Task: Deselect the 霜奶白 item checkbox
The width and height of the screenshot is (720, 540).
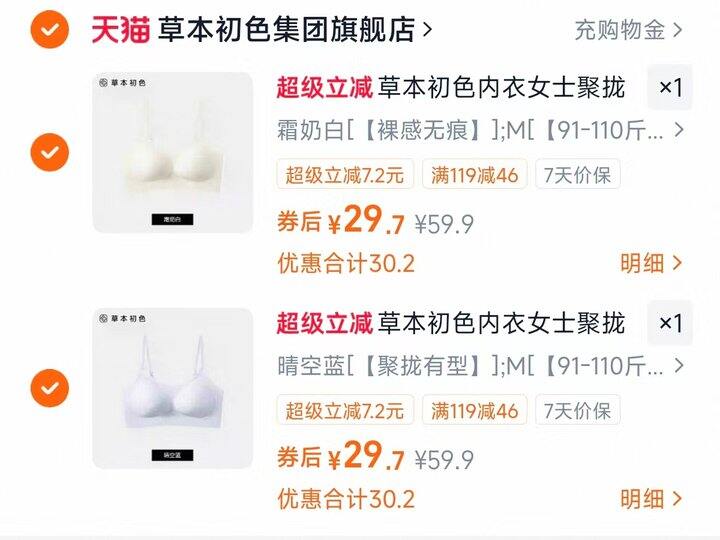Action: 50,152
